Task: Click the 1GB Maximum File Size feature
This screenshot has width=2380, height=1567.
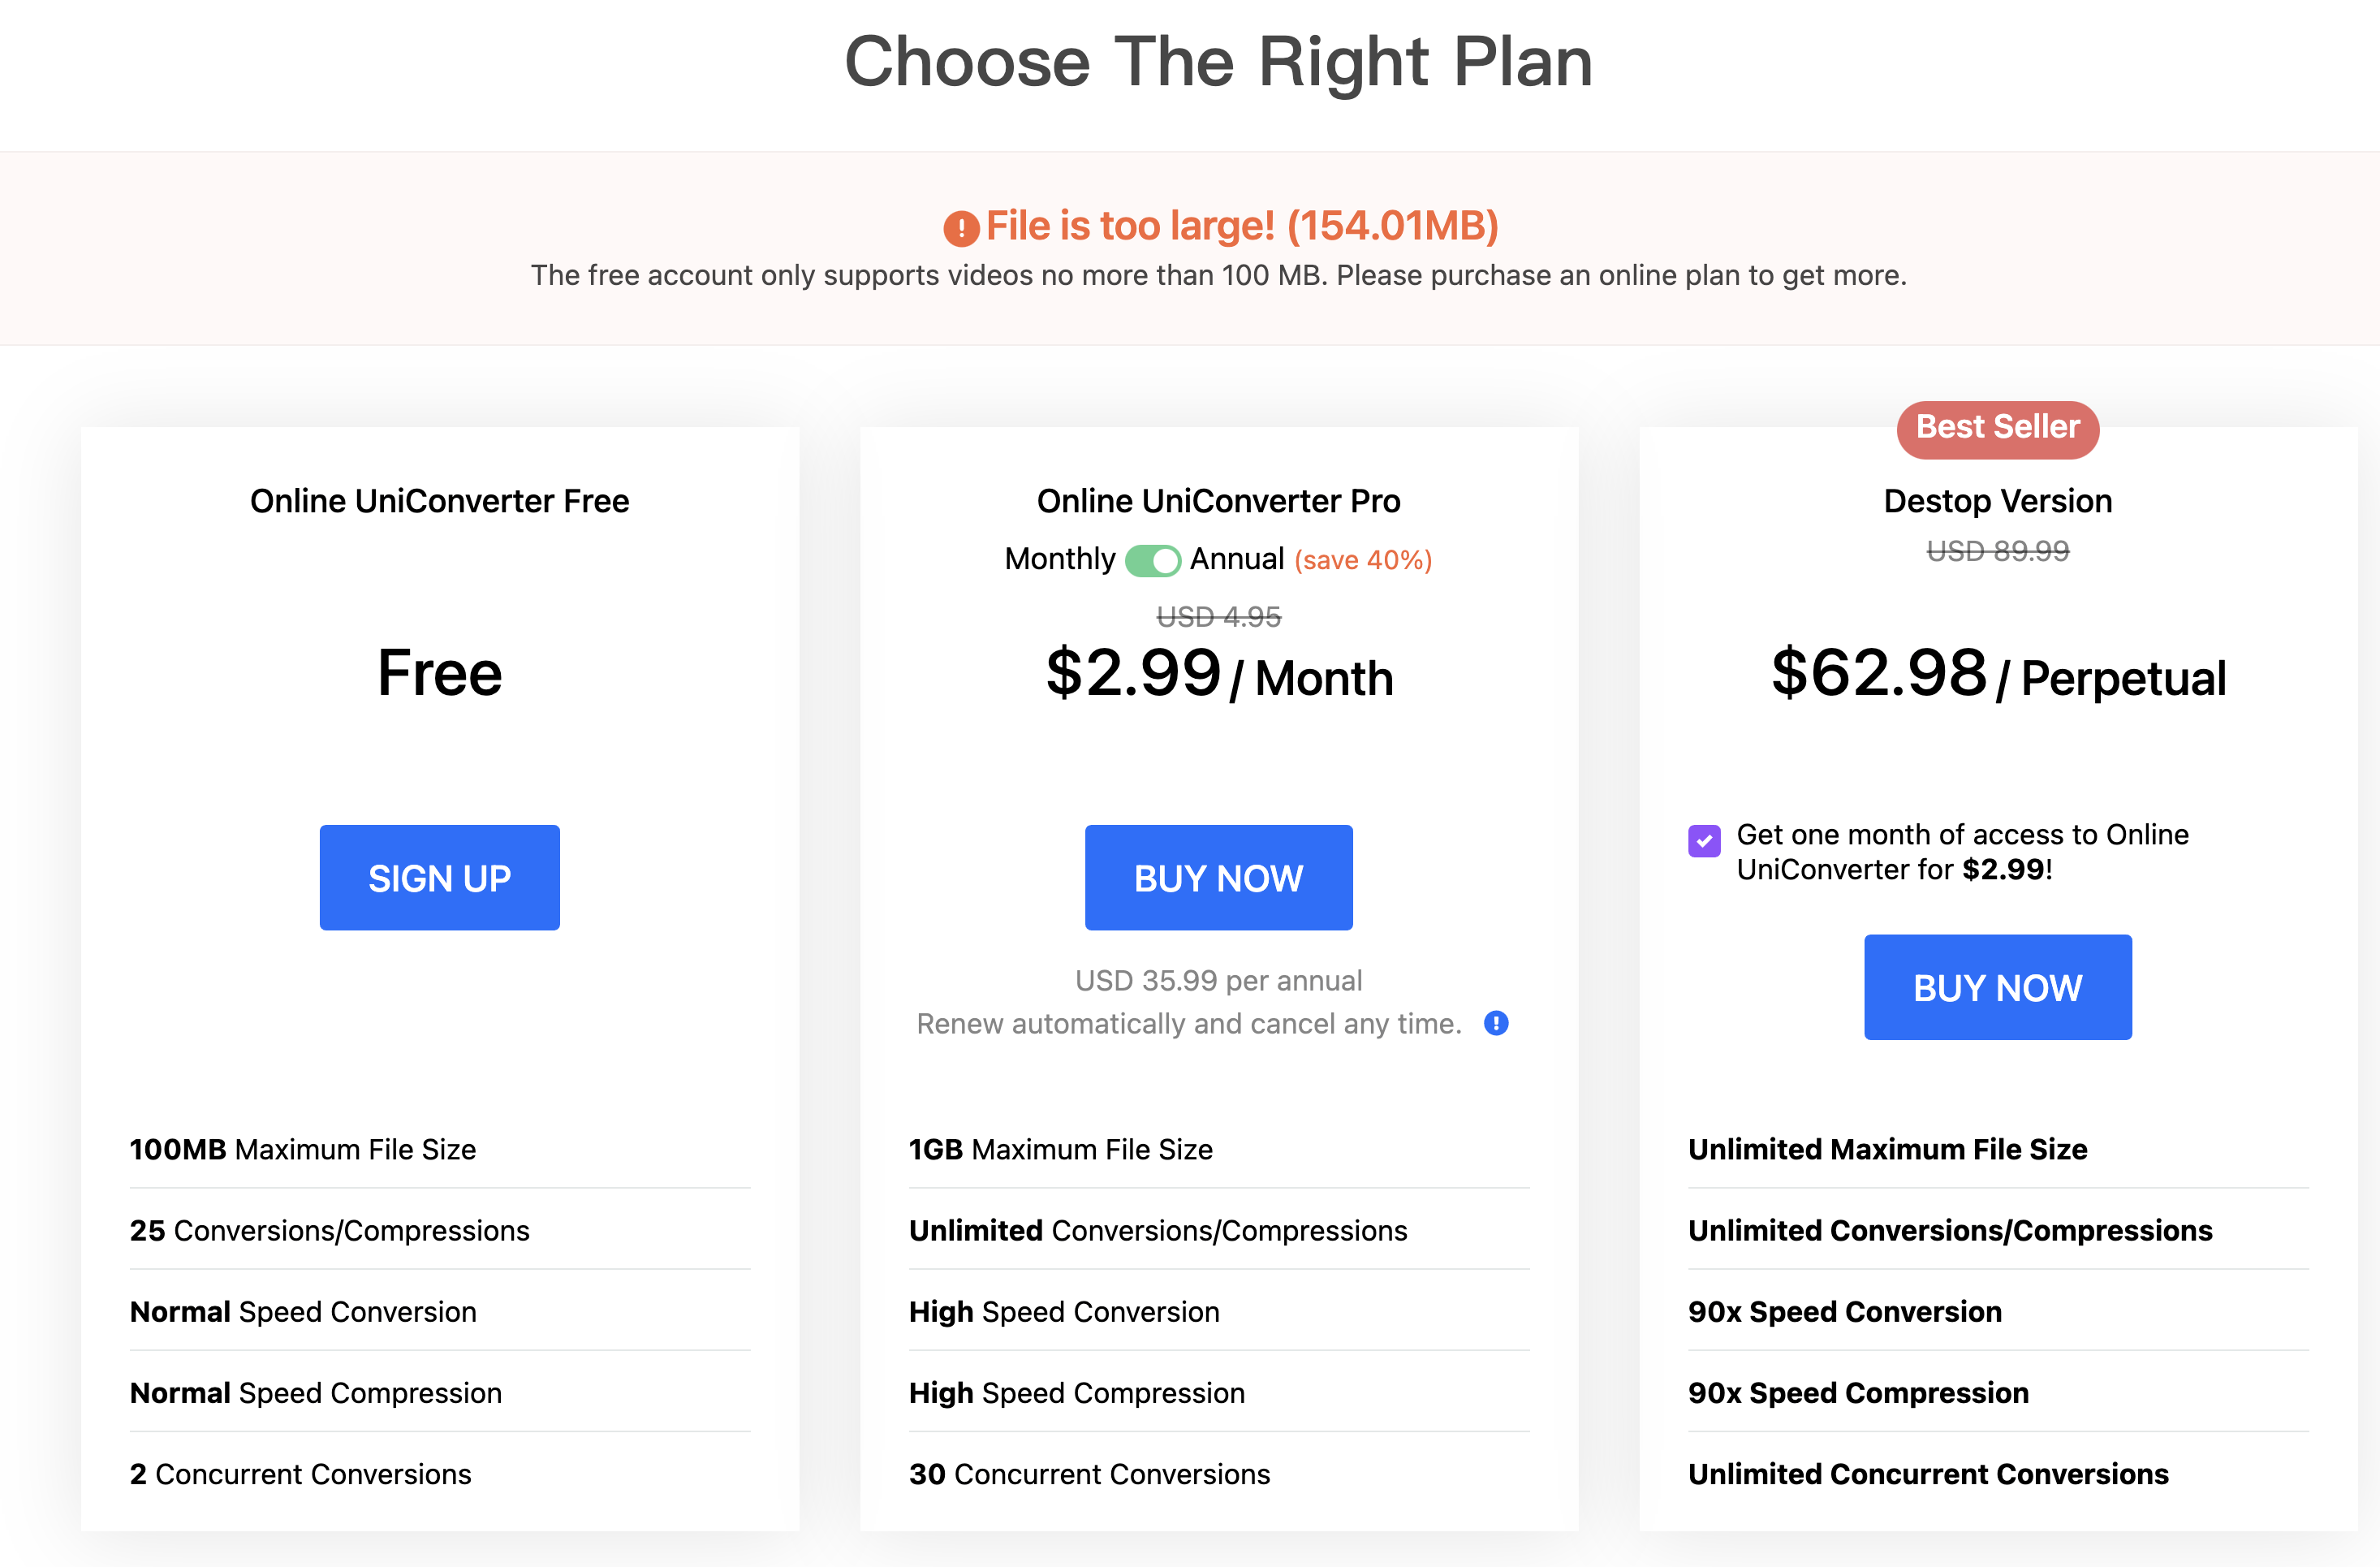Action: pyautogui.click(x=1060, y=1150)
